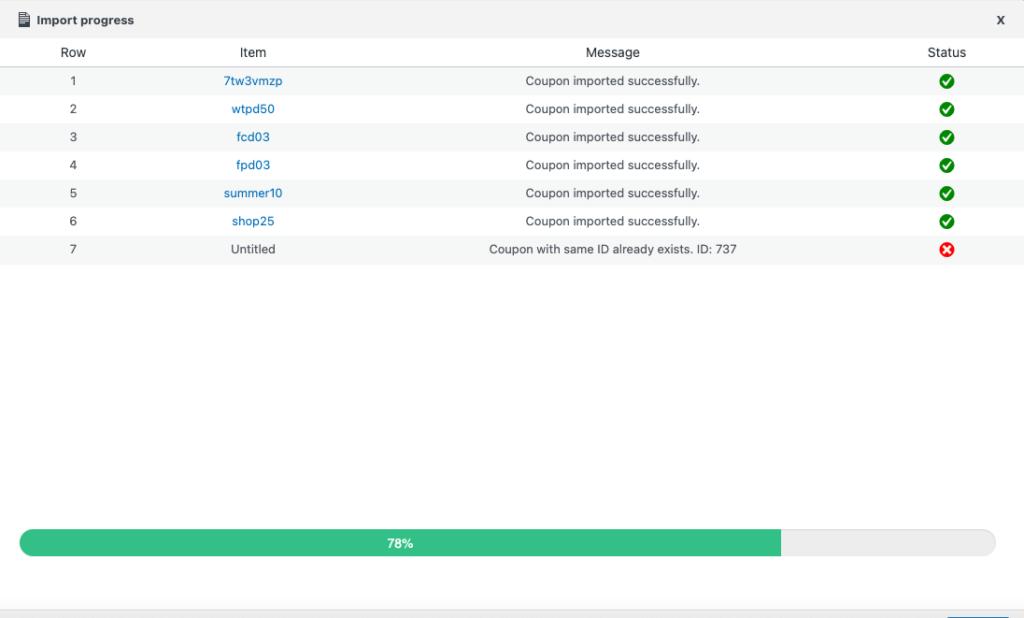Image resolution: width=1024 pixels, height=618 pixels.
Task: Click the 'Coupon with same ID already exists' message
Action: point(613,250)
